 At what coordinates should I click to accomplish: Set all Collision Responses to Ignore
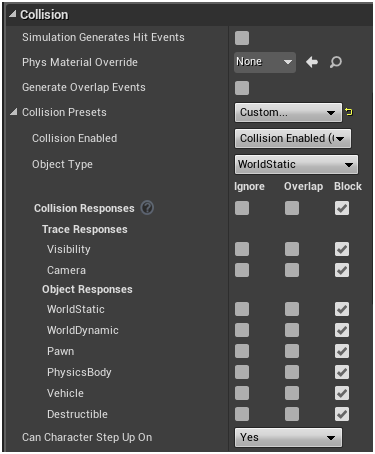(x=242, y=208)
